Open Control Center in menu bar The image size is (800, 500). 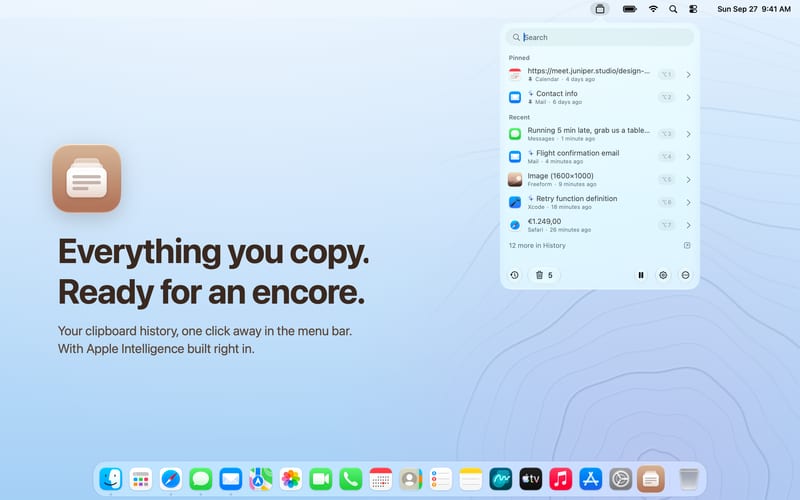(x=693, y=9)
